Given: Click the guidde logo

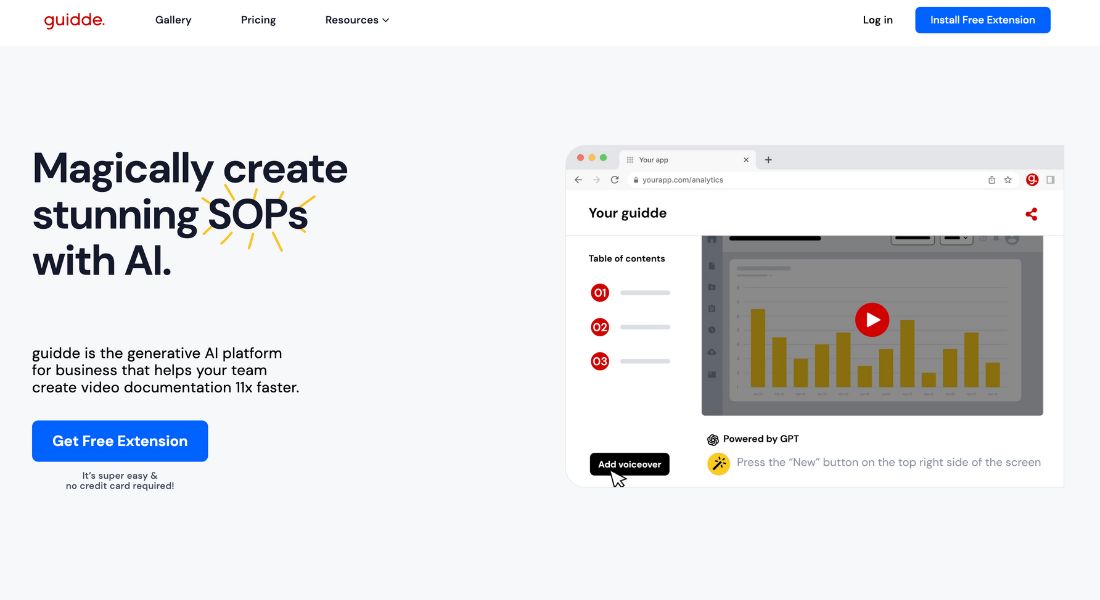Looking at the screenshot, I should click(74, 20).
